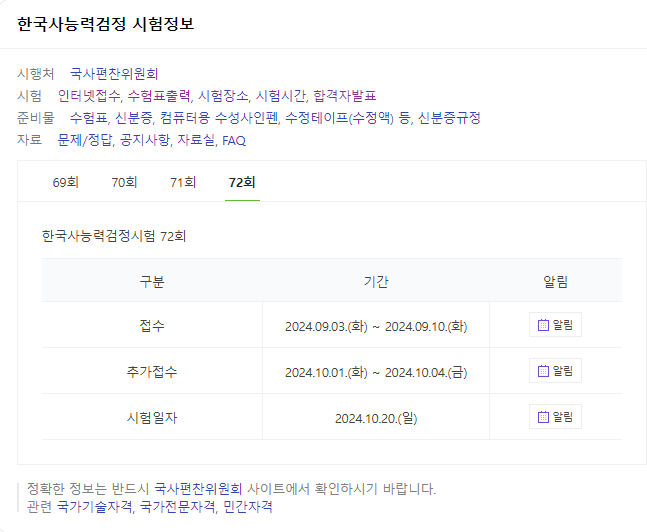The width and height of the screenshot is (647, 532).
Task: Open the 국사편찬위원회 link next to 시행처
Action: pos(114,74)
